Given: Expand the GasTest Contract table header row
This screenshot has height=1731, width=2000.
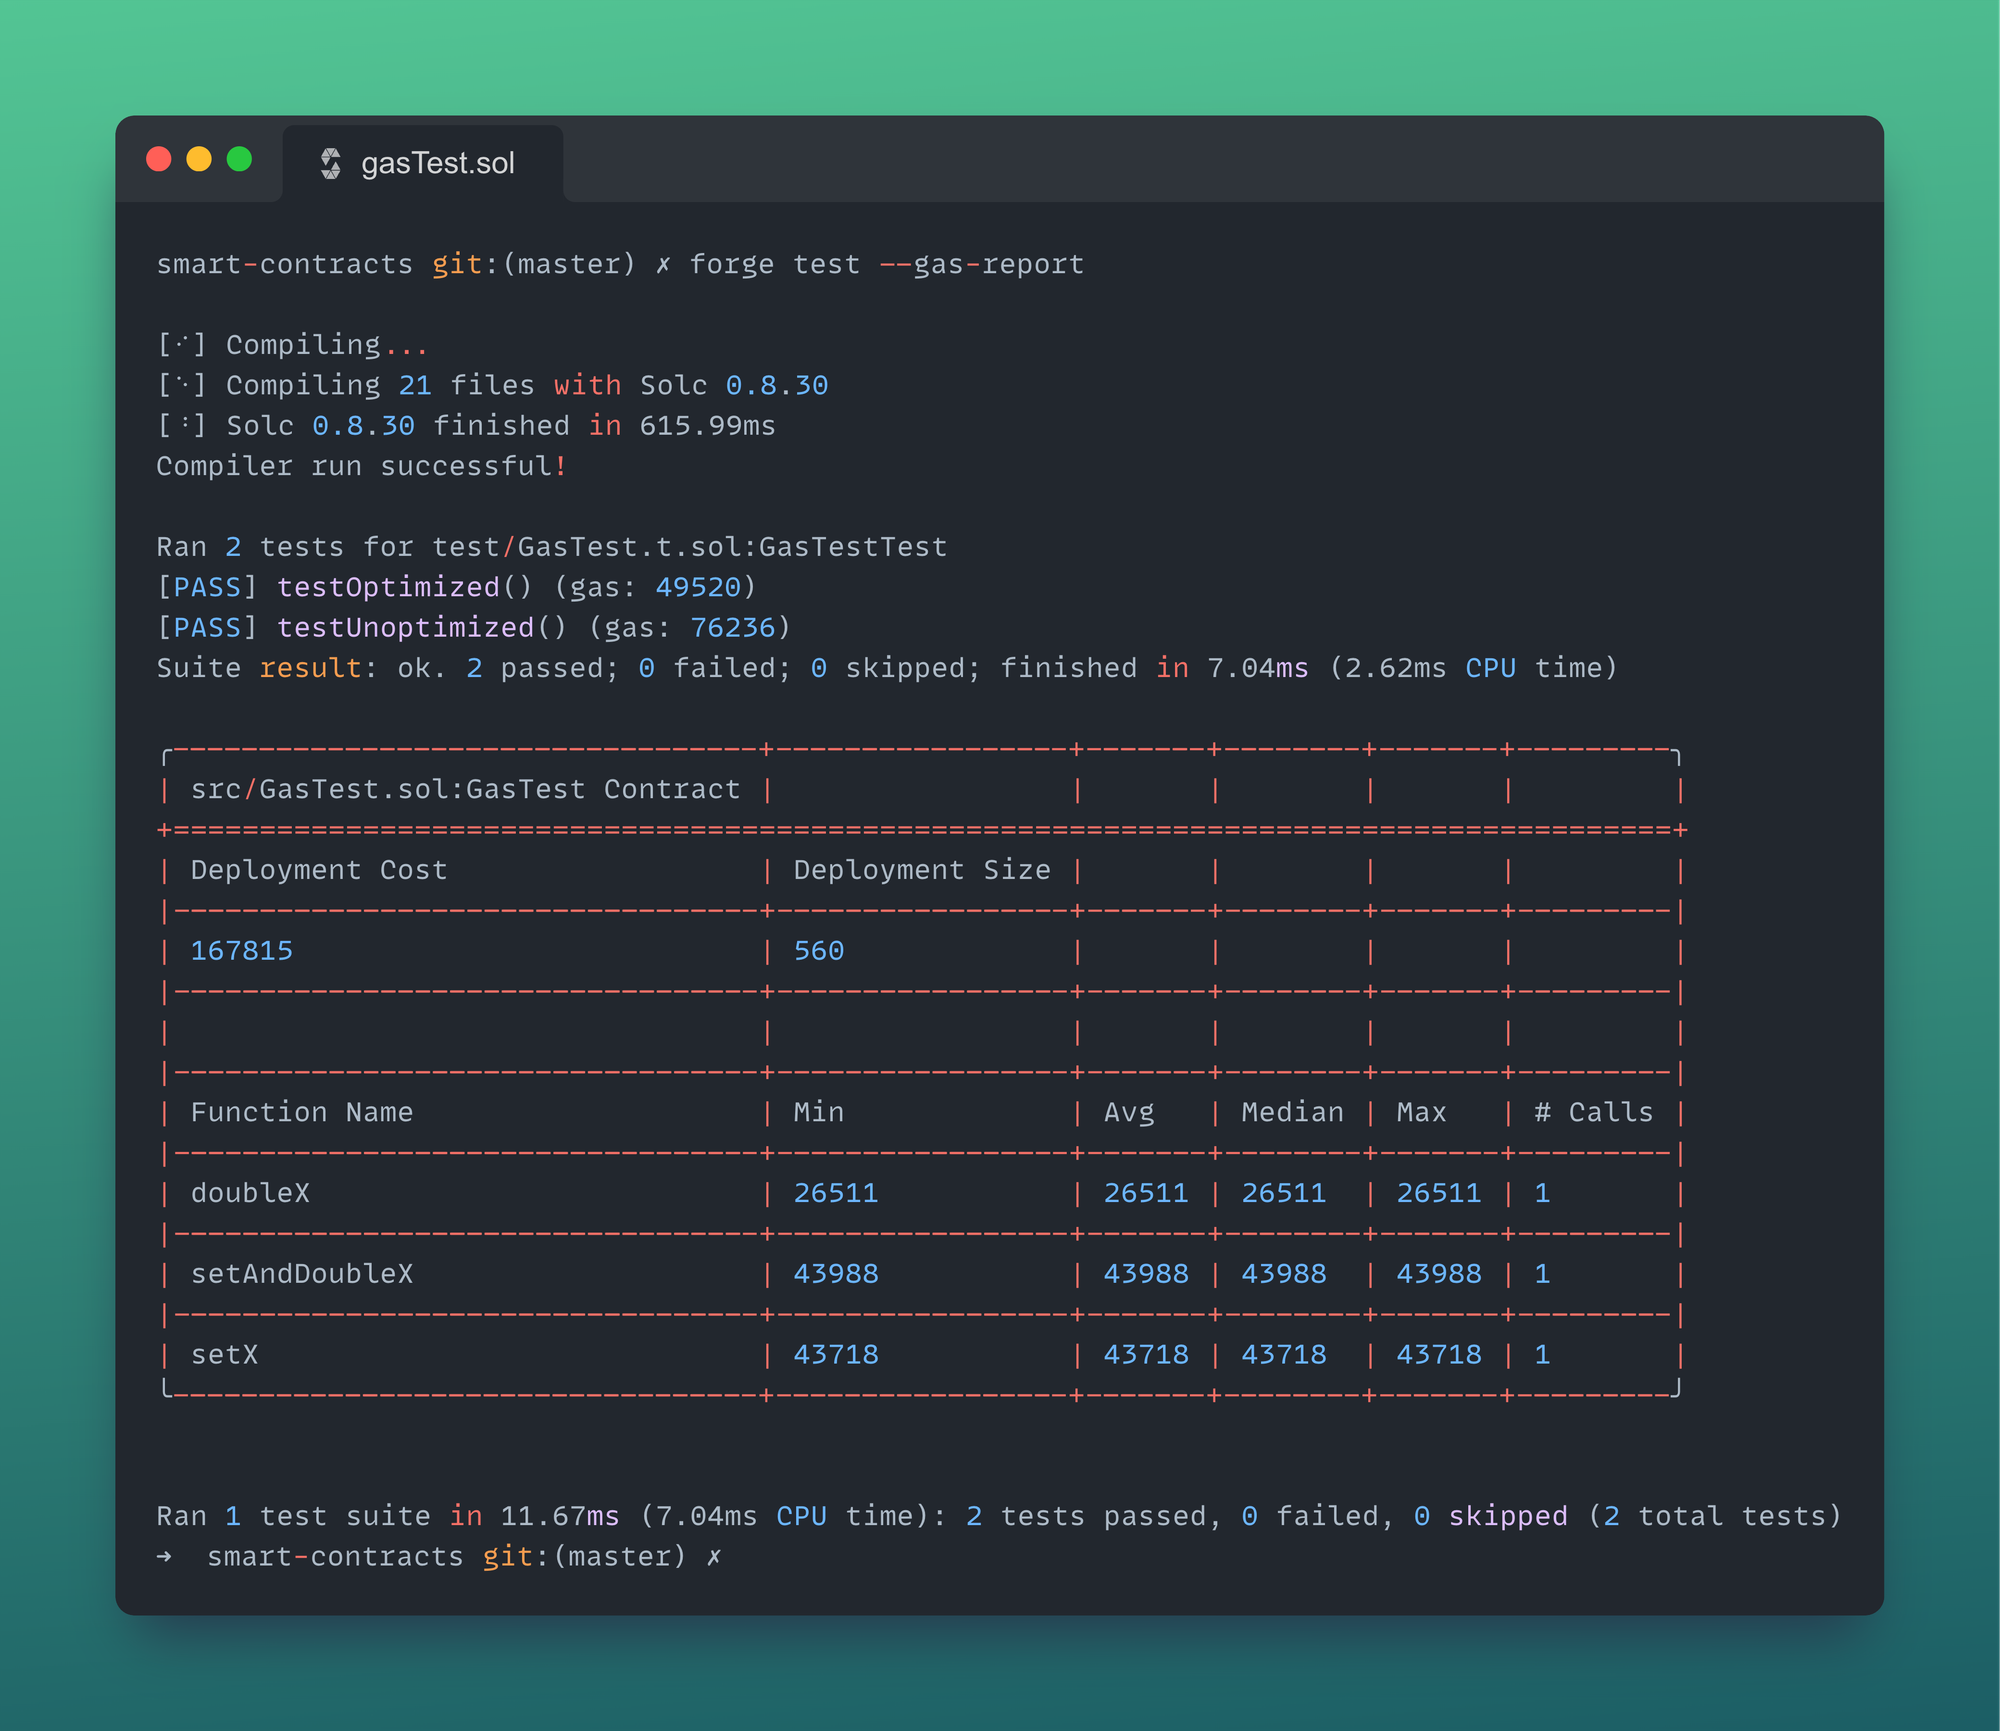Looking at the screenshot, I should point(465,788).
